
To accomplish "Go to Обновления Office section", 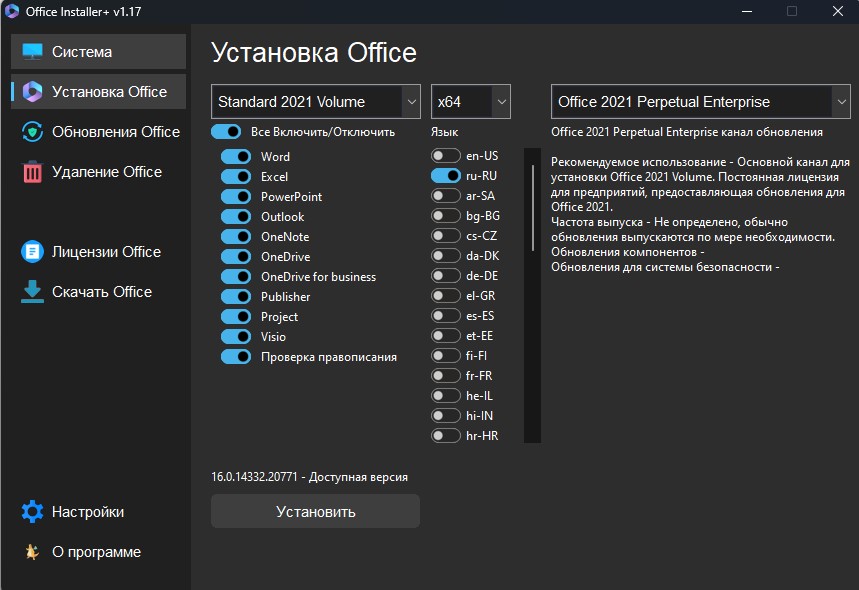I will 99,131.
